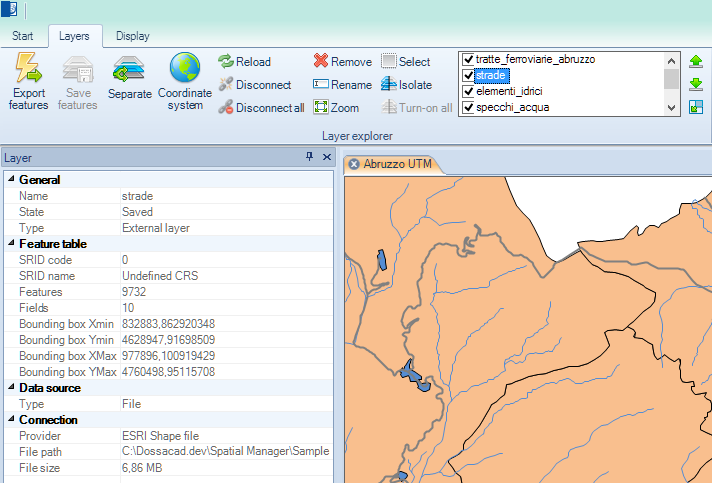Collapse the Feature table section
The image size is (712, 483).
11,244
